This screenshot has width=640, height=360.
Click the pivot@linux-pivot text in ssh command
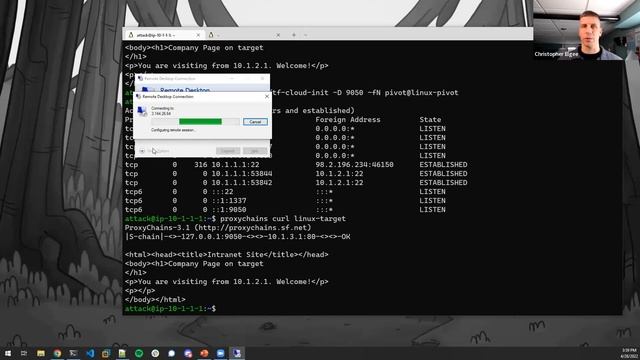[421, 93]
